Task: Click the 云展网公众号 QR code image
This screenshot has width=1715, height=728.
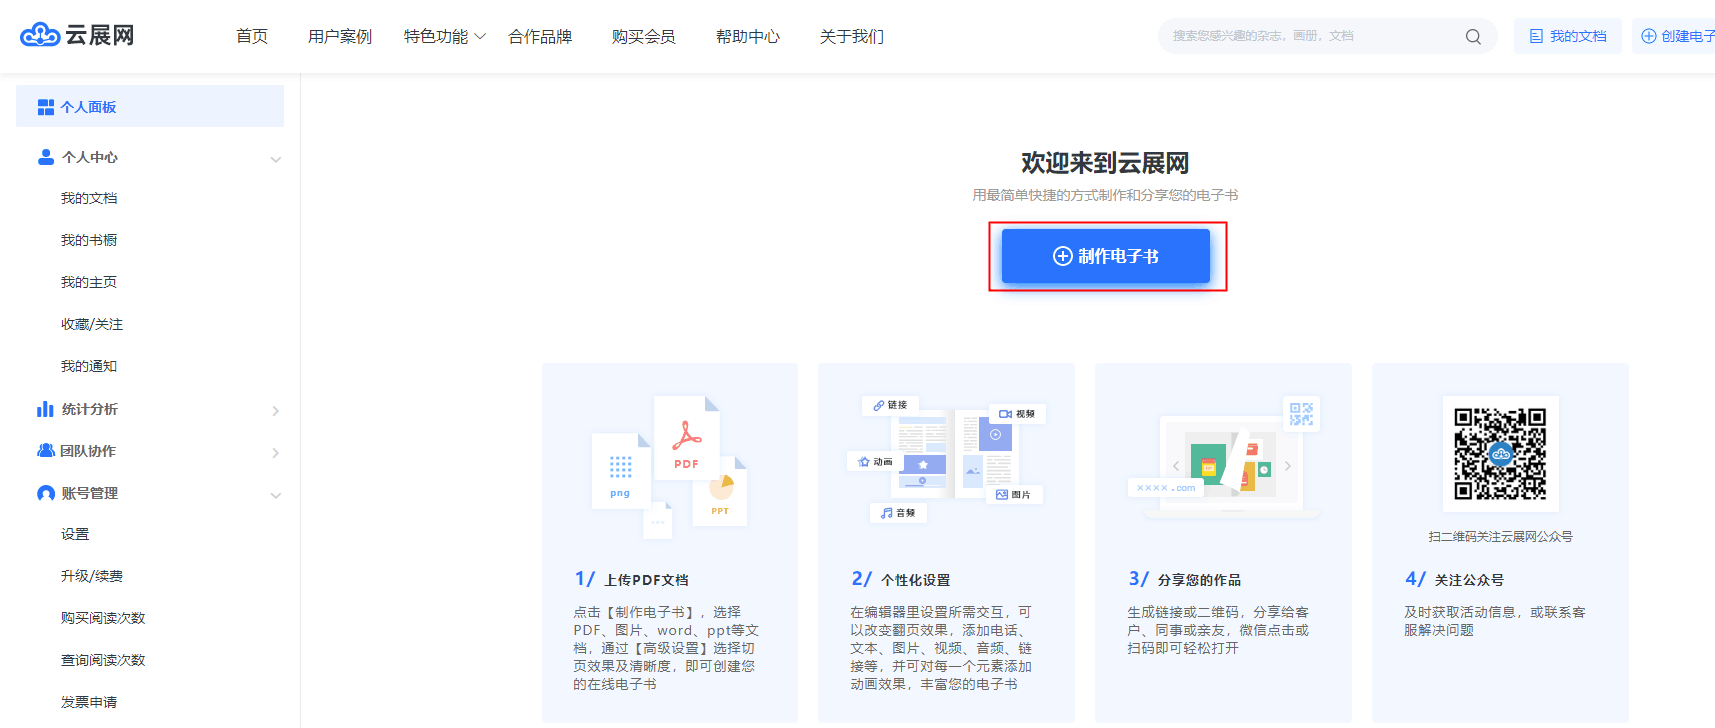Action: point(1500,454)
